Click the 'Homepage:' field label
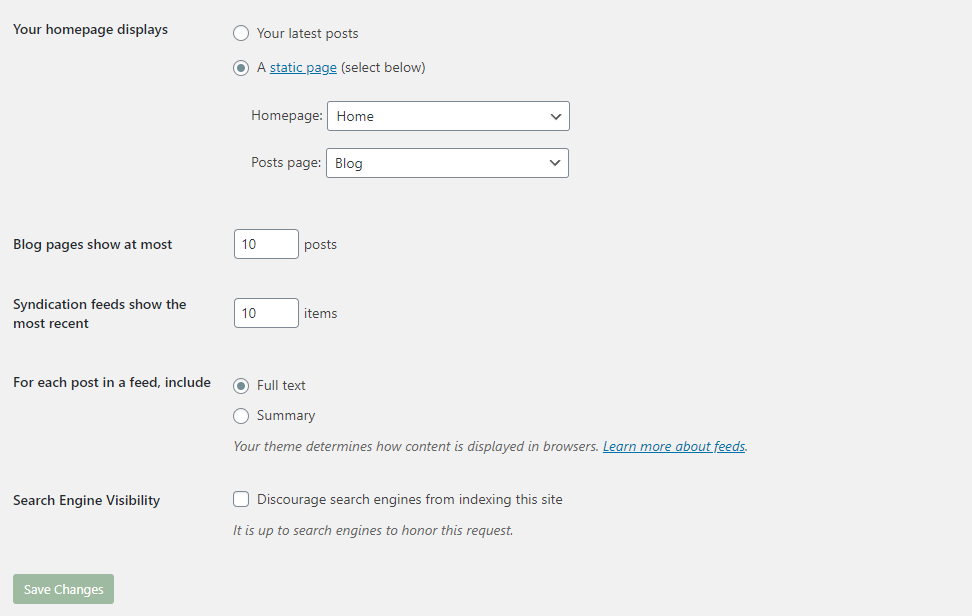Screen dimensions: 972x616 (x=286, y=115)
